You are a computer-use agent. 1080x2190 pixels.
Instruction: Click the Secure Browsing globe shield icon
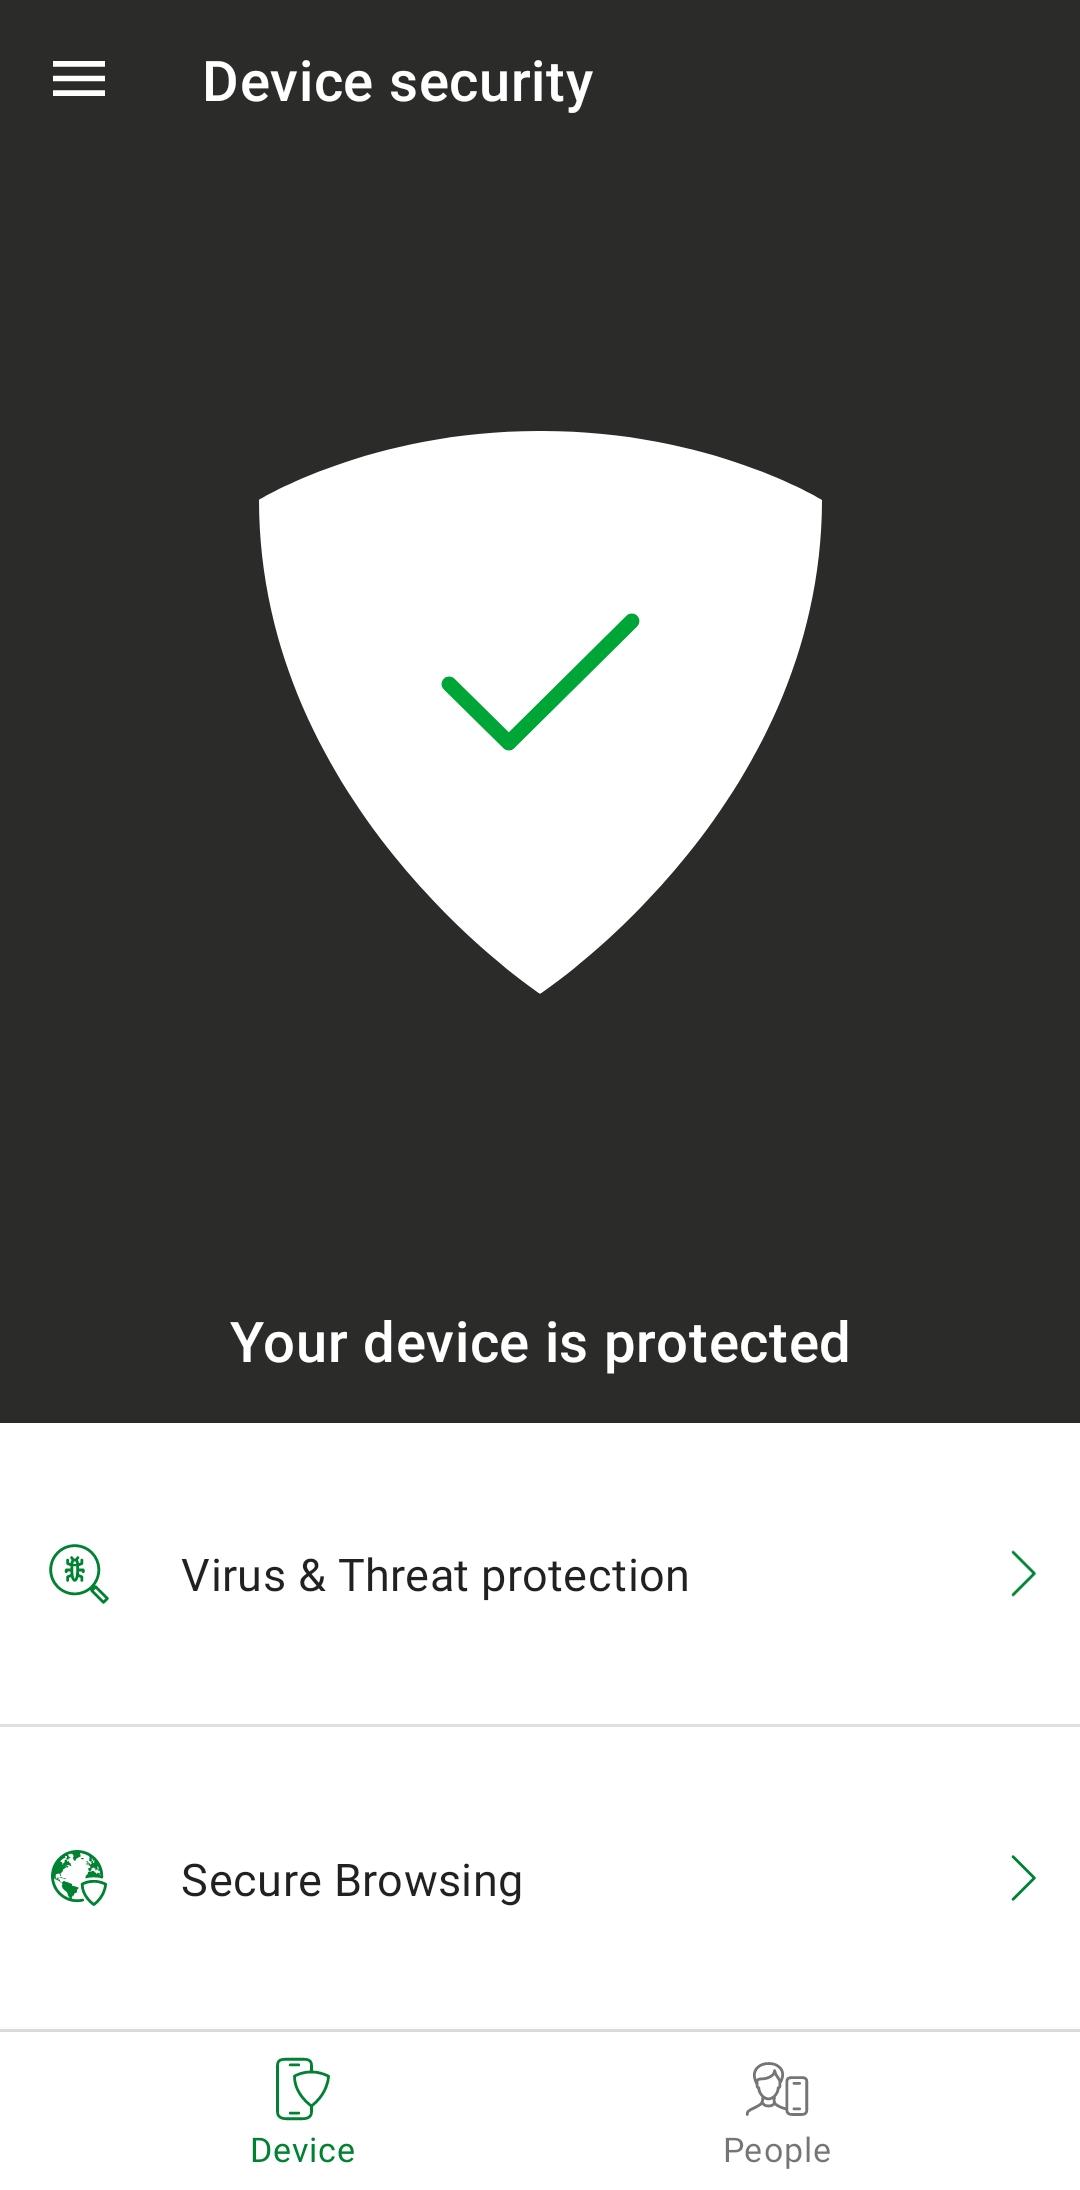[79, 1878]
